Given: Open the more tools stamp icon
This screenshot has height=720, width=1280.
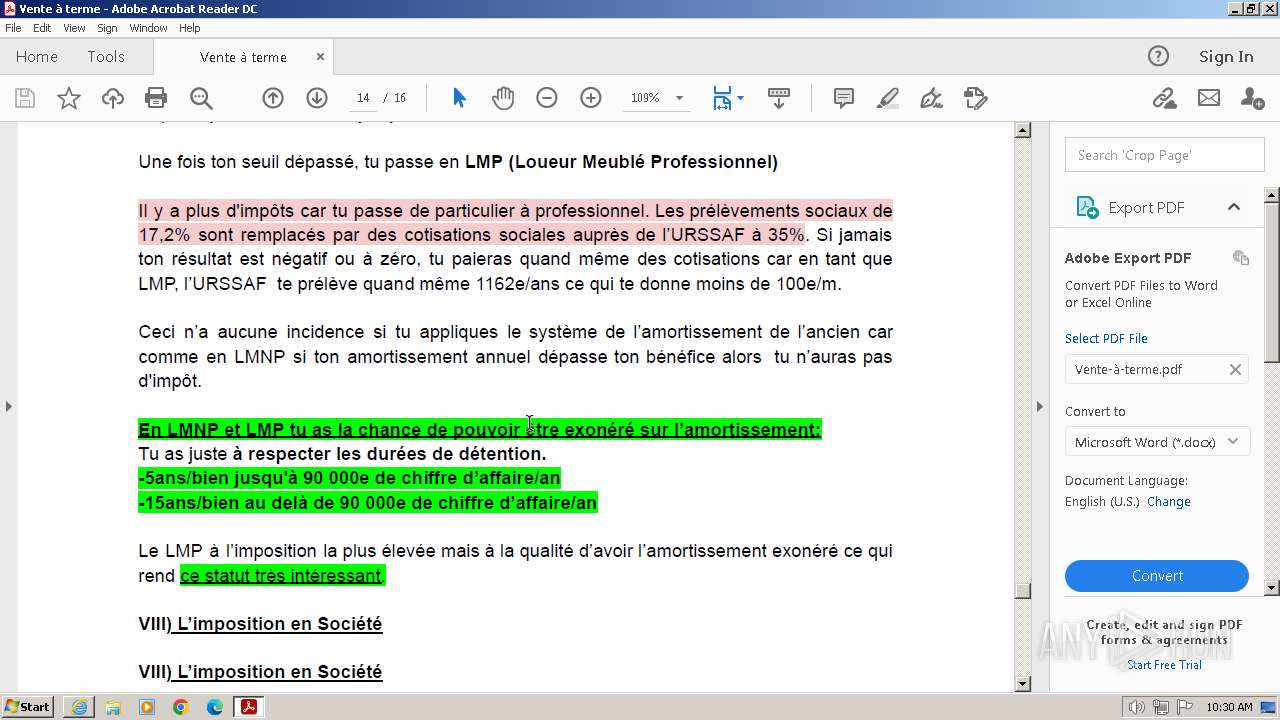Looking at the screenshot, I should (975, 98).
